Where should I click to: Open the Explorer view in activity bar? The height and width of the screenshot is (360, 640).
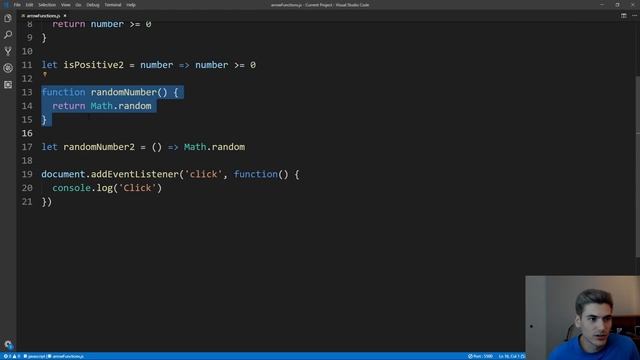tap(8, 18)
